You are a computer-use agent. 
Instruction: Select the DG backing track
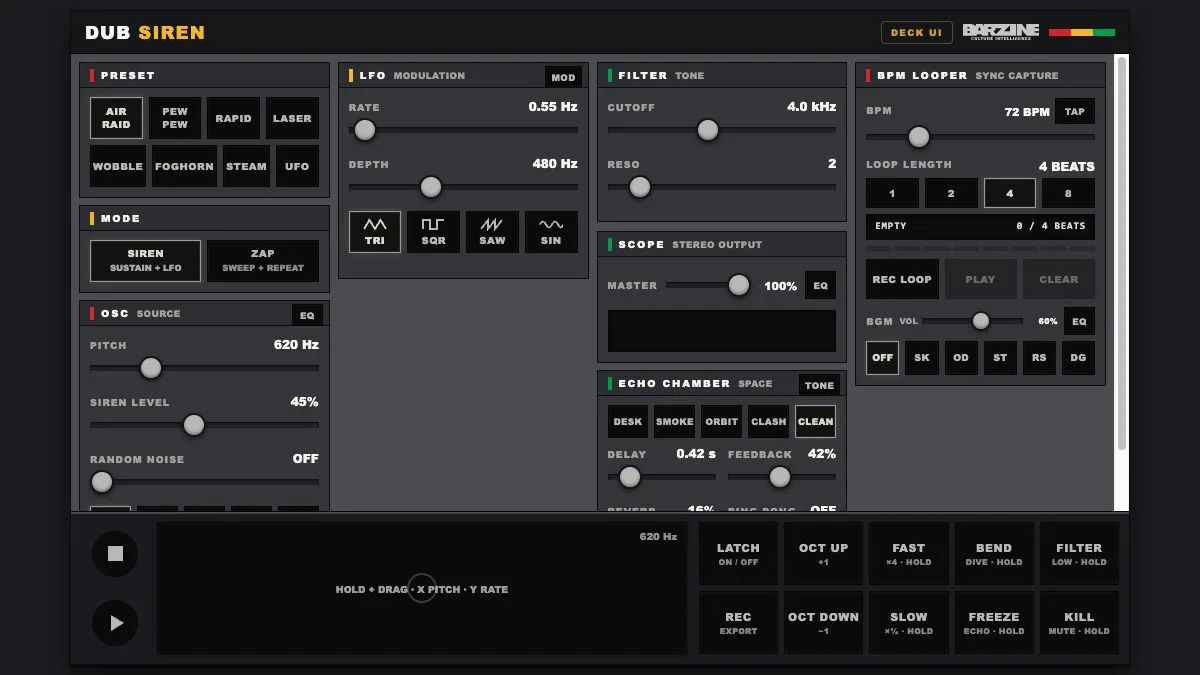click(1078, 357)
